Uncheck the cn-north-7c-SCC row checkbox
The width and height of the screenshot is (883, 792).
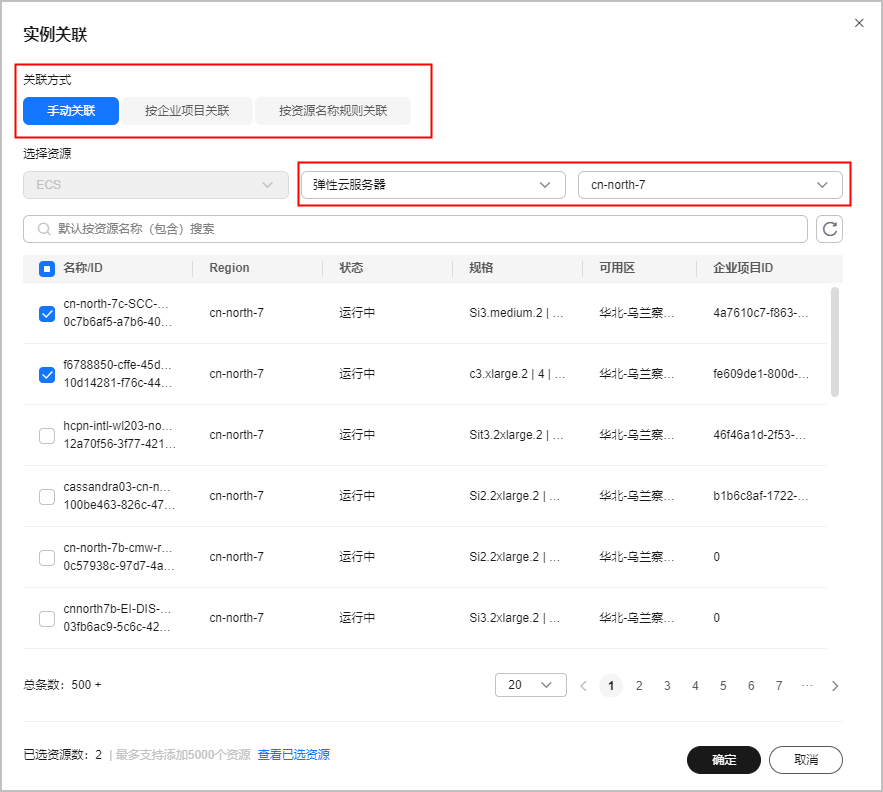tap(47, 313)
